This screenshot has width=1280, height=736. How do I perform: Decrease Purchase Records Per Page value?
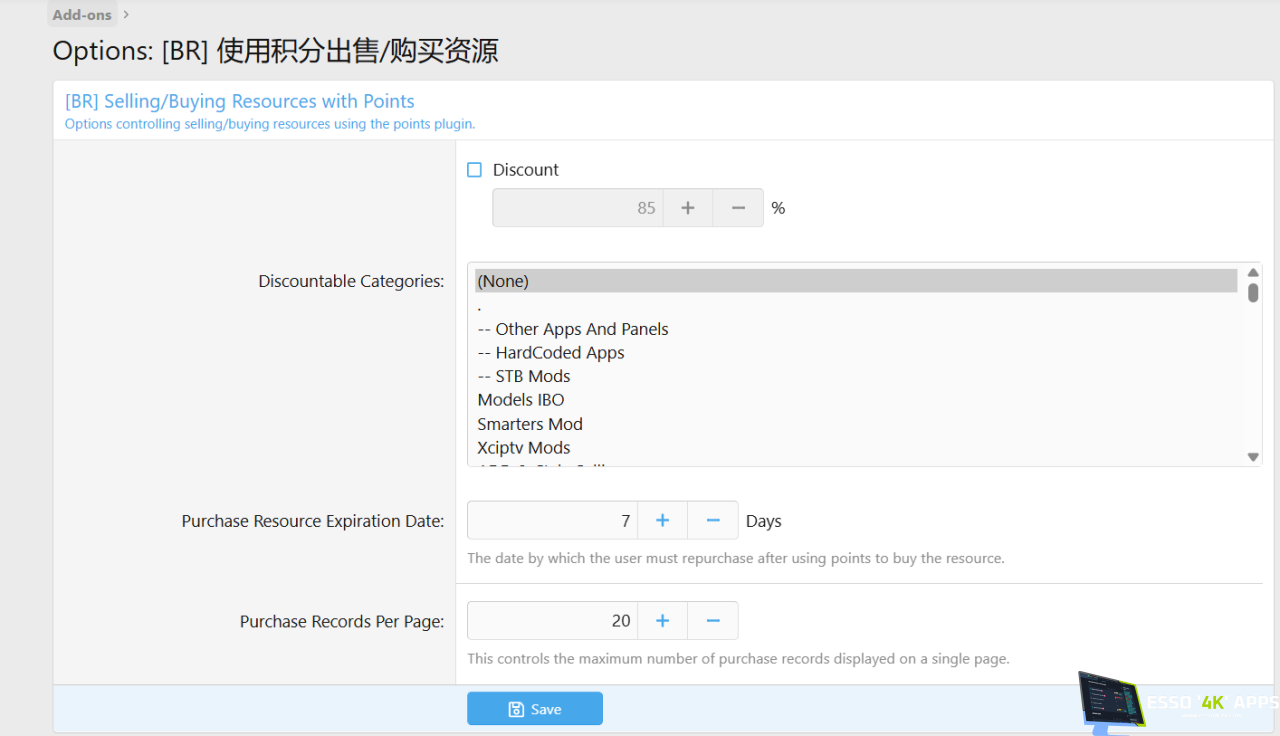pos(713,621)
